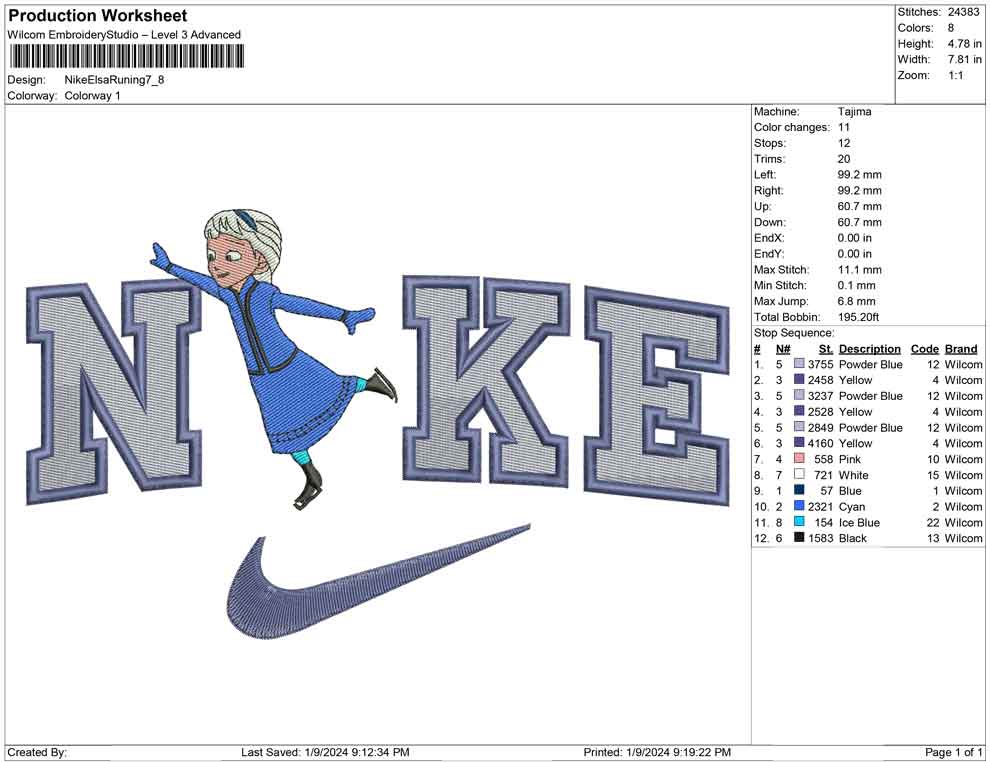Click the swatch for thread 2458 Yellow

pos(799,379)
